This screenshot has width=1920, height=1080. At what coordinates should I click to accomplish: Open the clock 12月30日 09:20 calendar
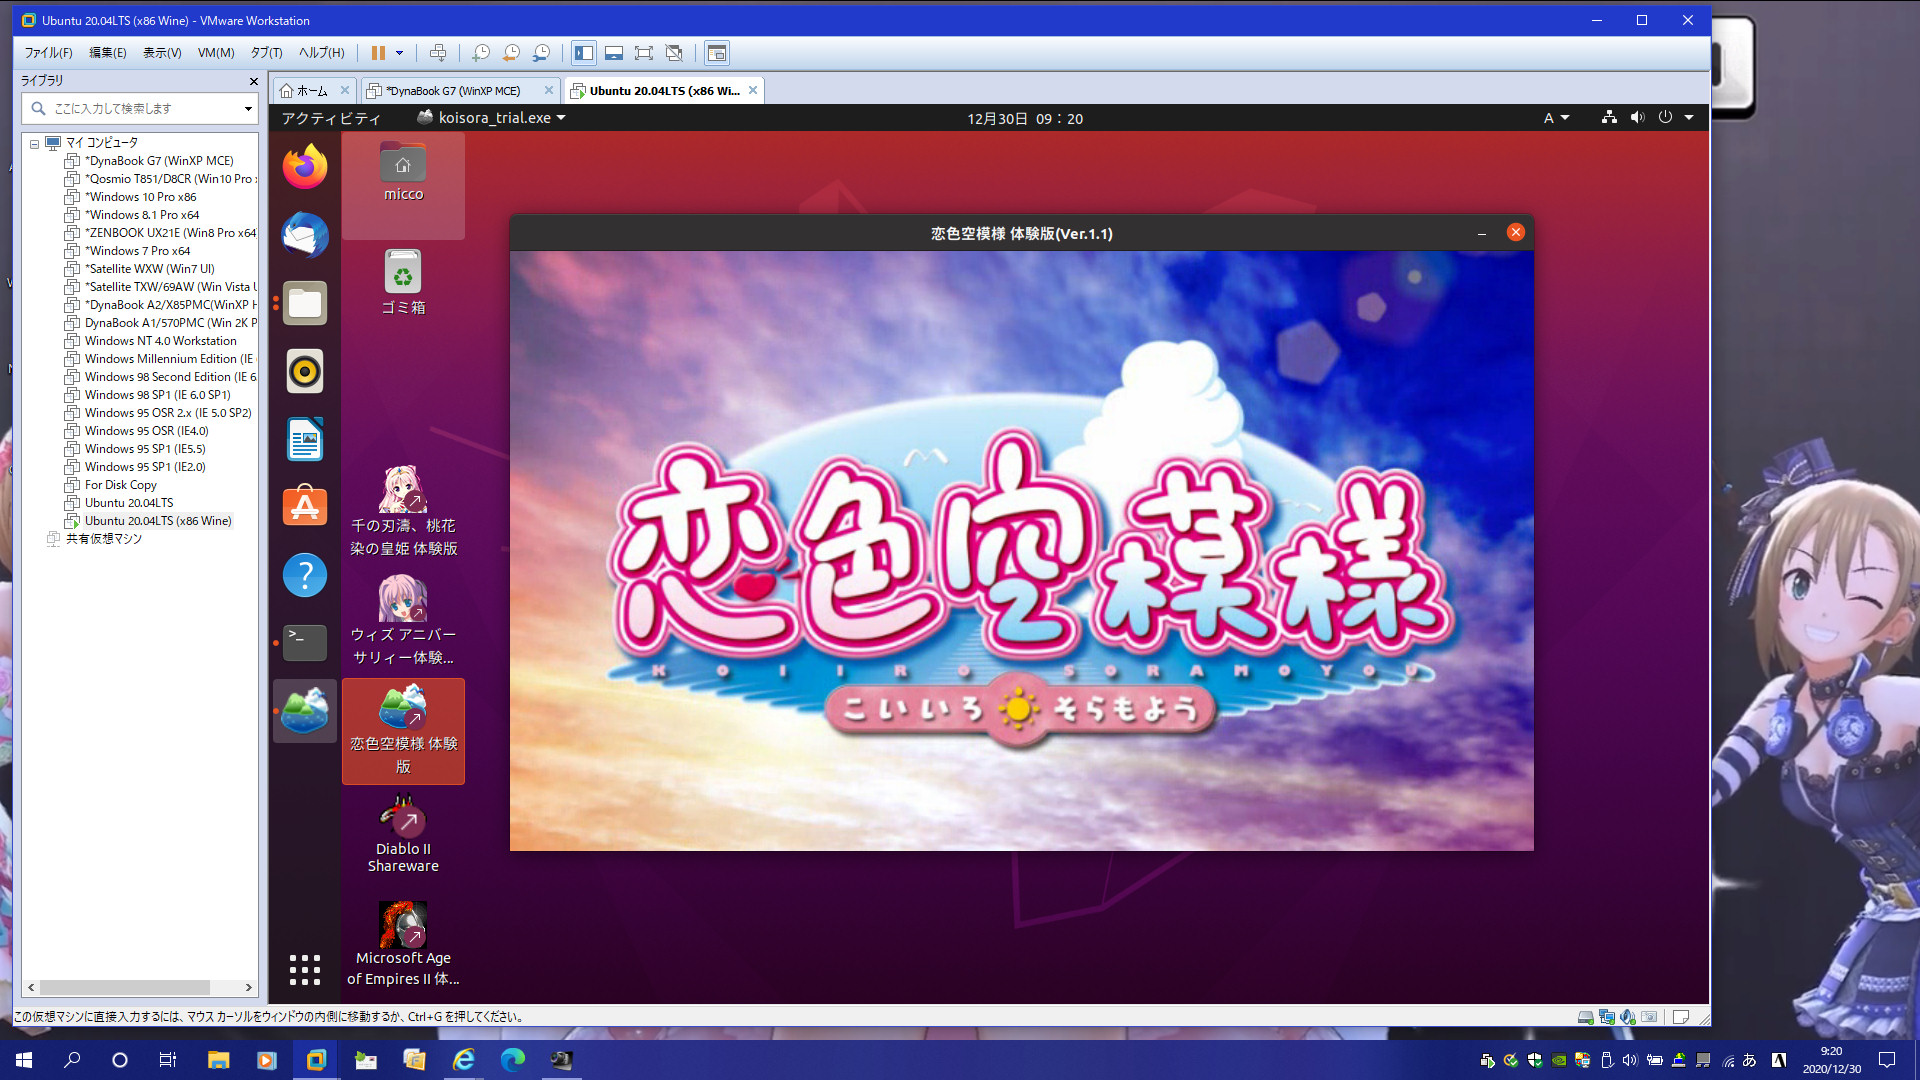[1024, 118]
